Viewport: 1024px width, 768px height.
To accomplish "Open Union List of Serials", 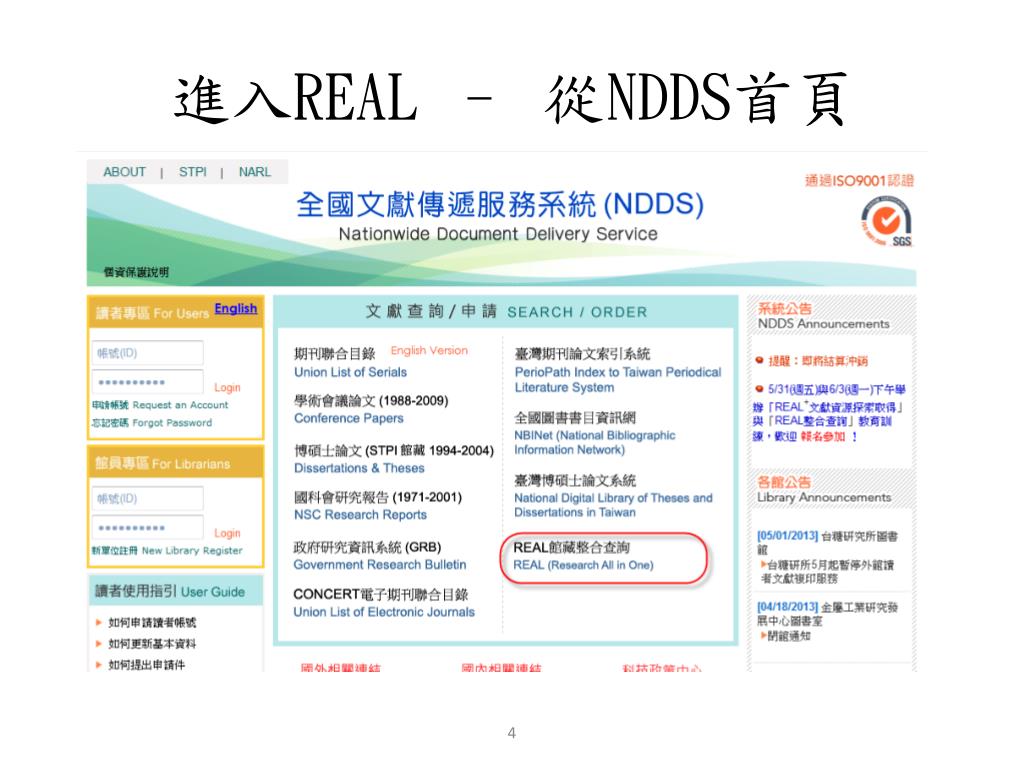I will pyautogui.click(x=350, y=372).
